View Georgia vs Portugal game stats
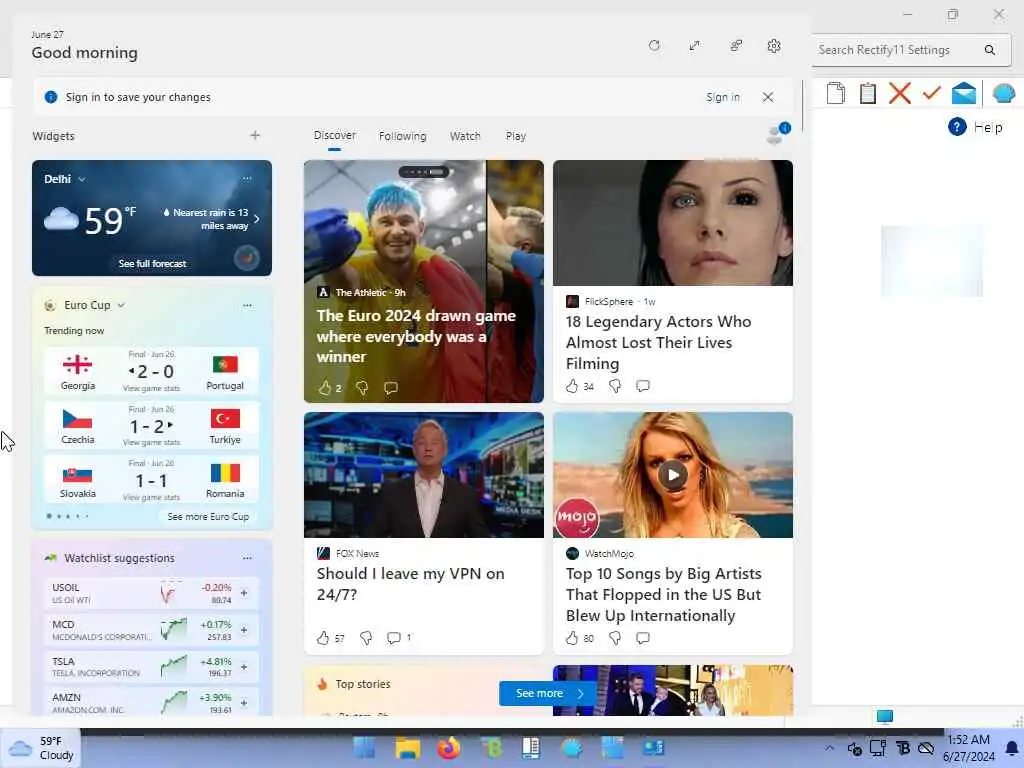The width and height of the screenshot is (1024, 768). click(x=151, y=388)
